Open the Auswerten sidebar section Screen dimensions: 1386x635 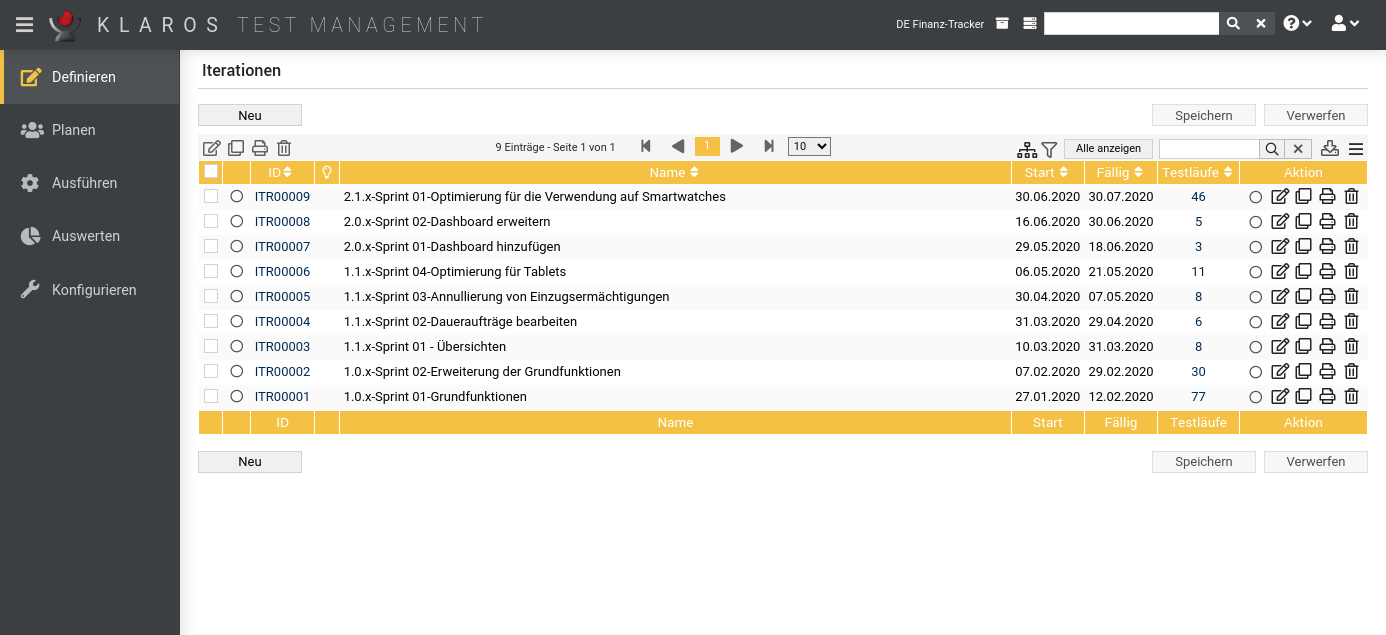tap(90, 236)
